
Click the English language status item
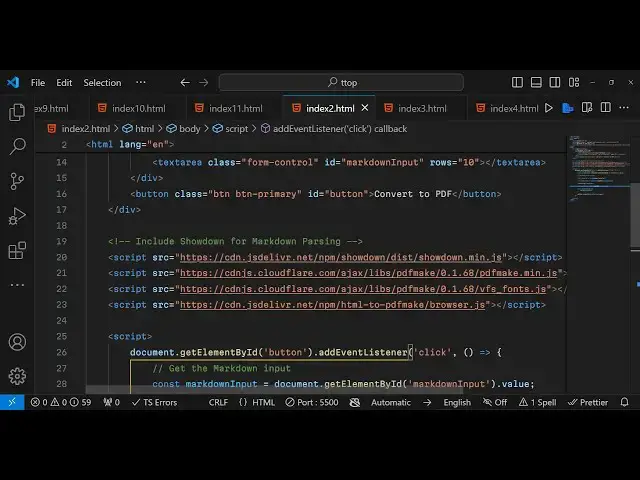click(457, 402)
